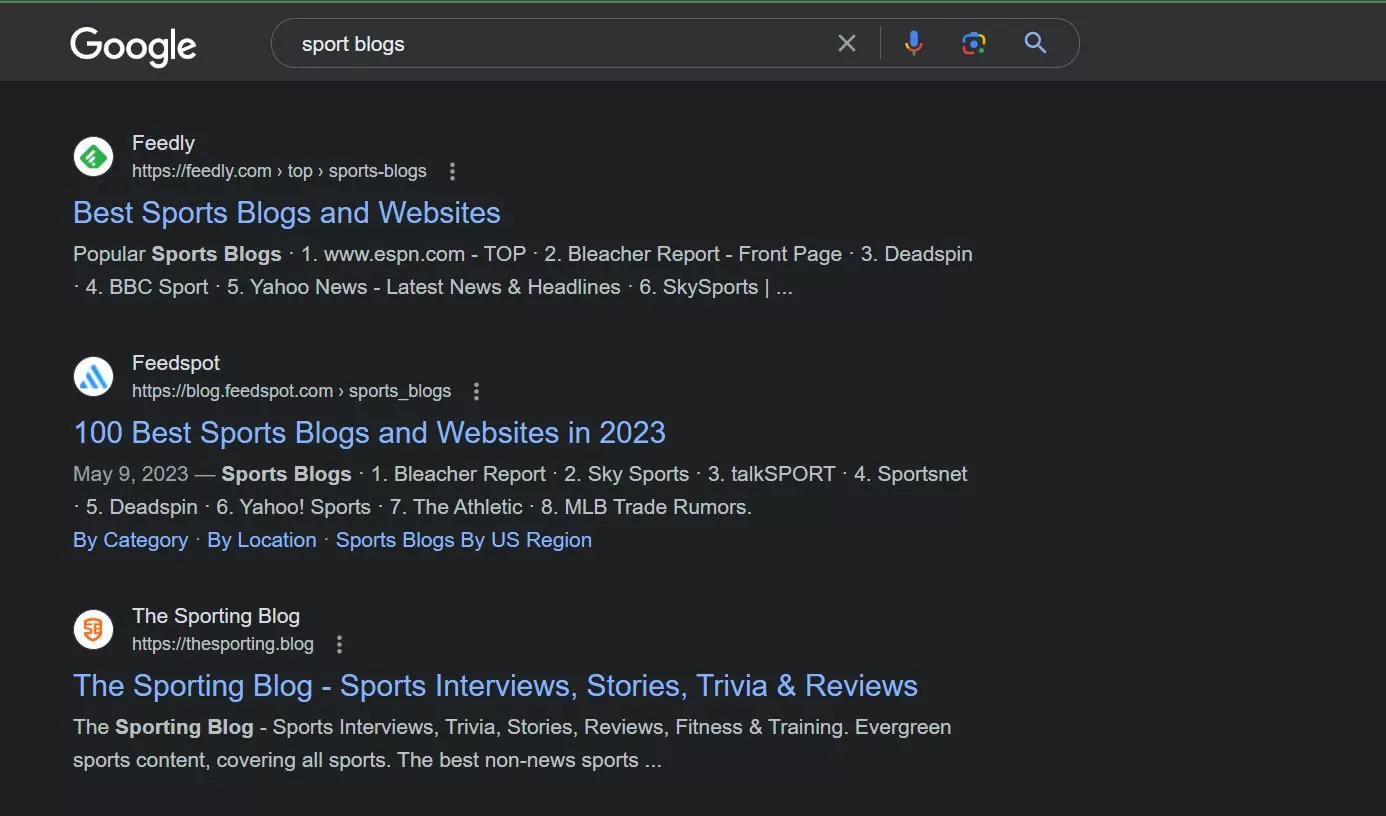Start a voice search with microphone

913,43
